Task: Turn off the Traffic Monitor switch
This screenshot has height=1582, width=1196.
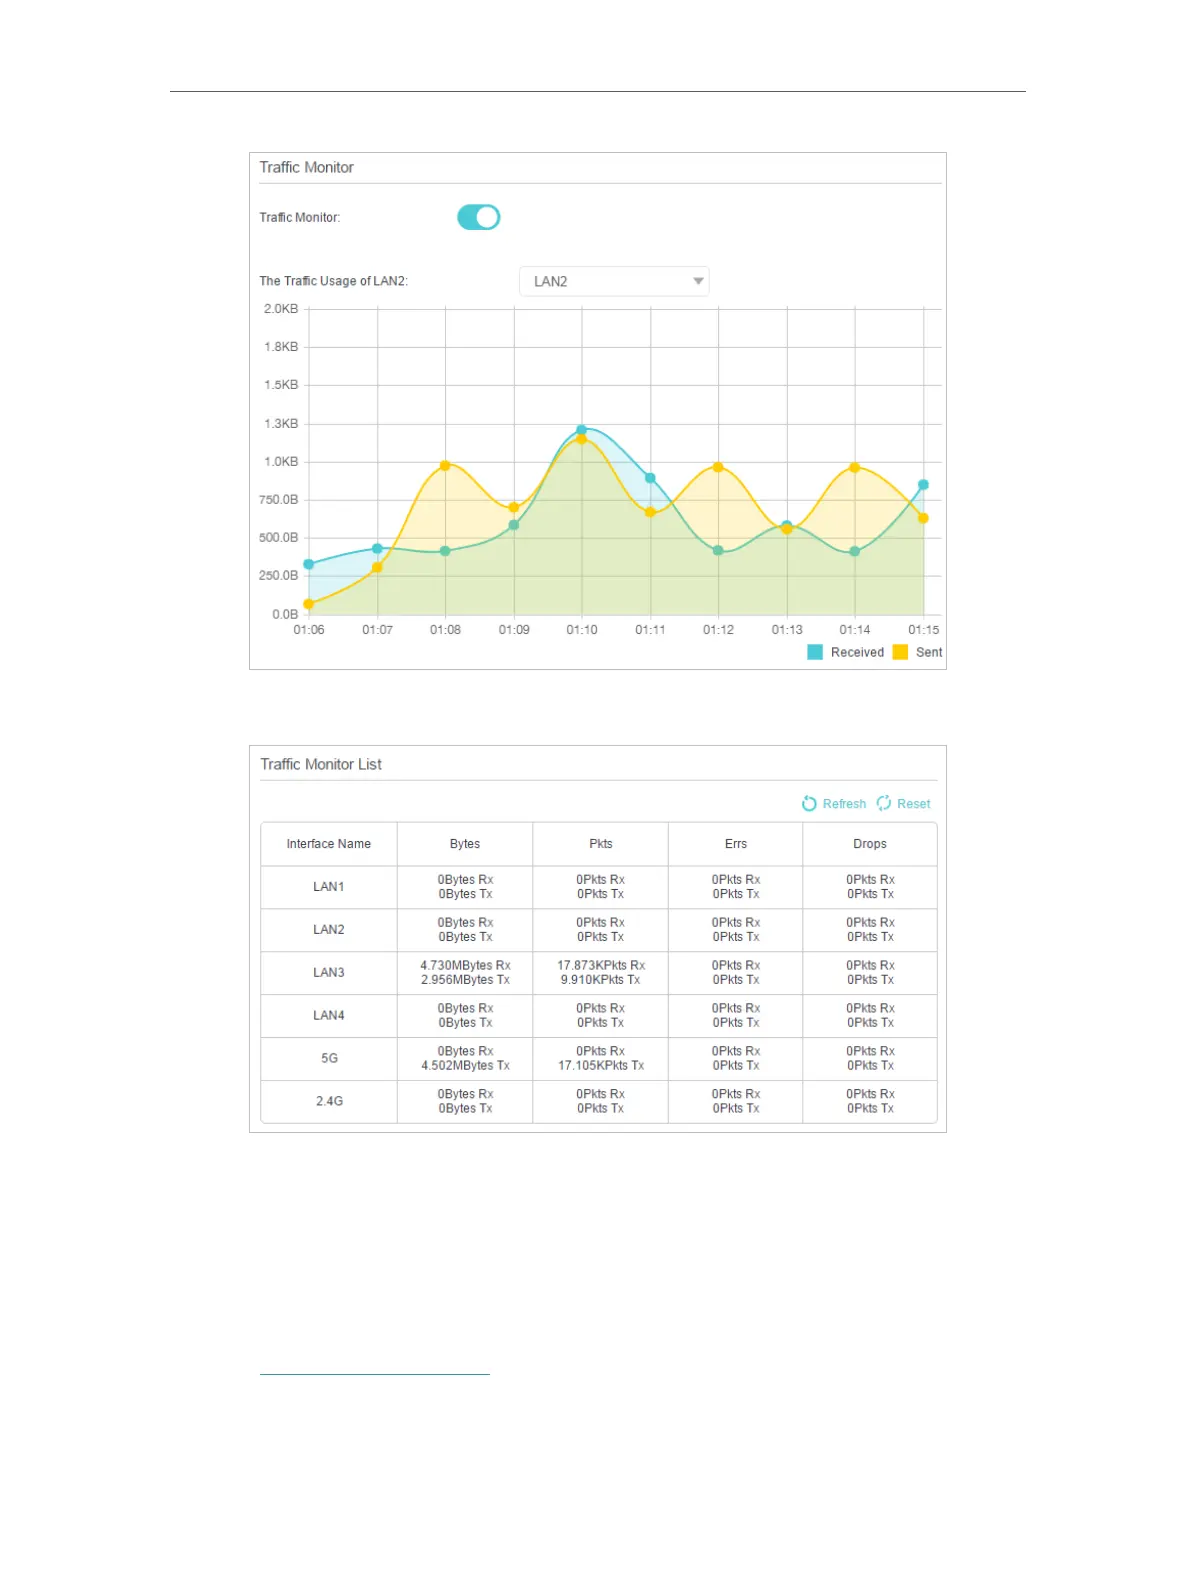Action: point(479,217)
